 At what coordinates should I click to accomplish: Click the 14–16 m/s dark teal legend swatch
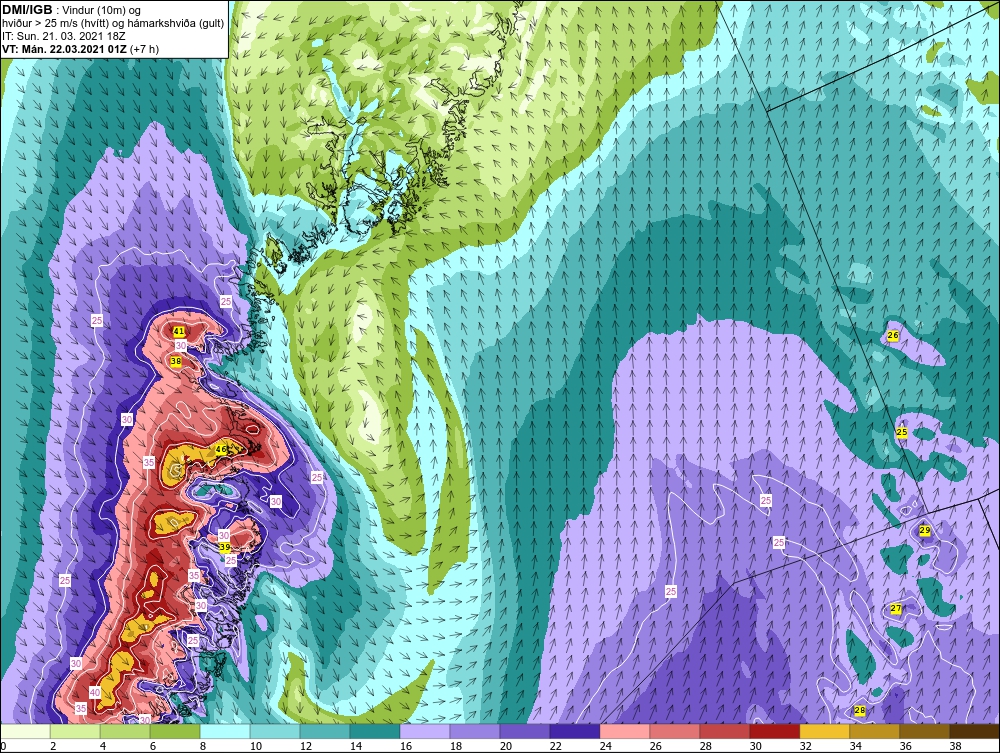[x=375, y=731]
